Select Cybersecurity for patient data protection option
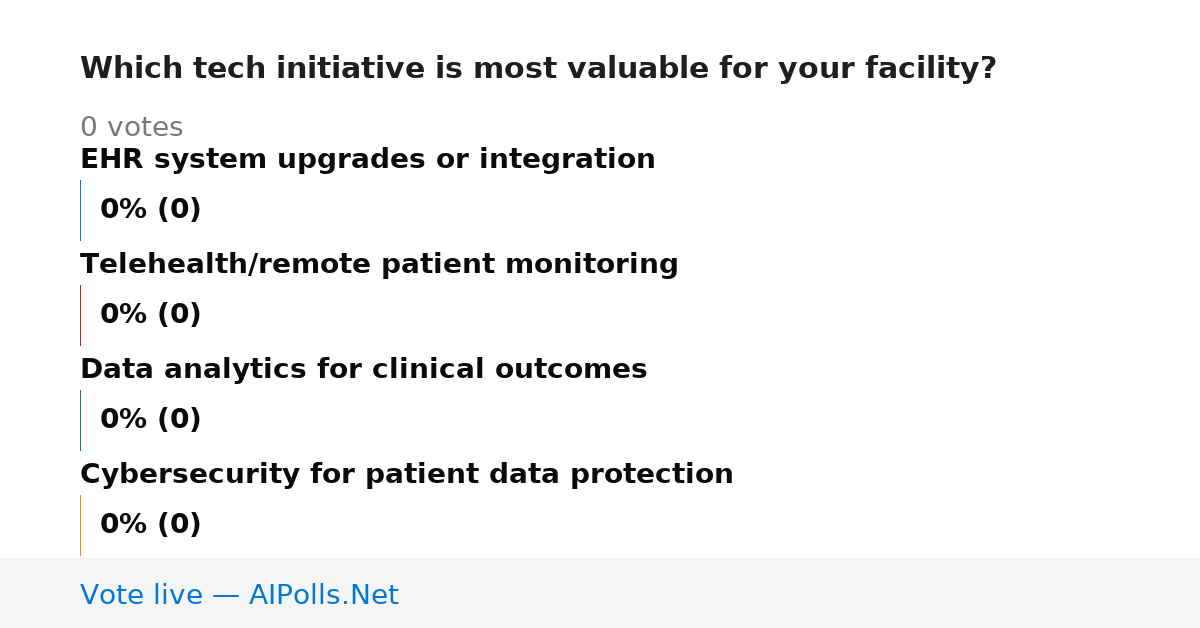1200x628 pixels. tap(406, 475)
